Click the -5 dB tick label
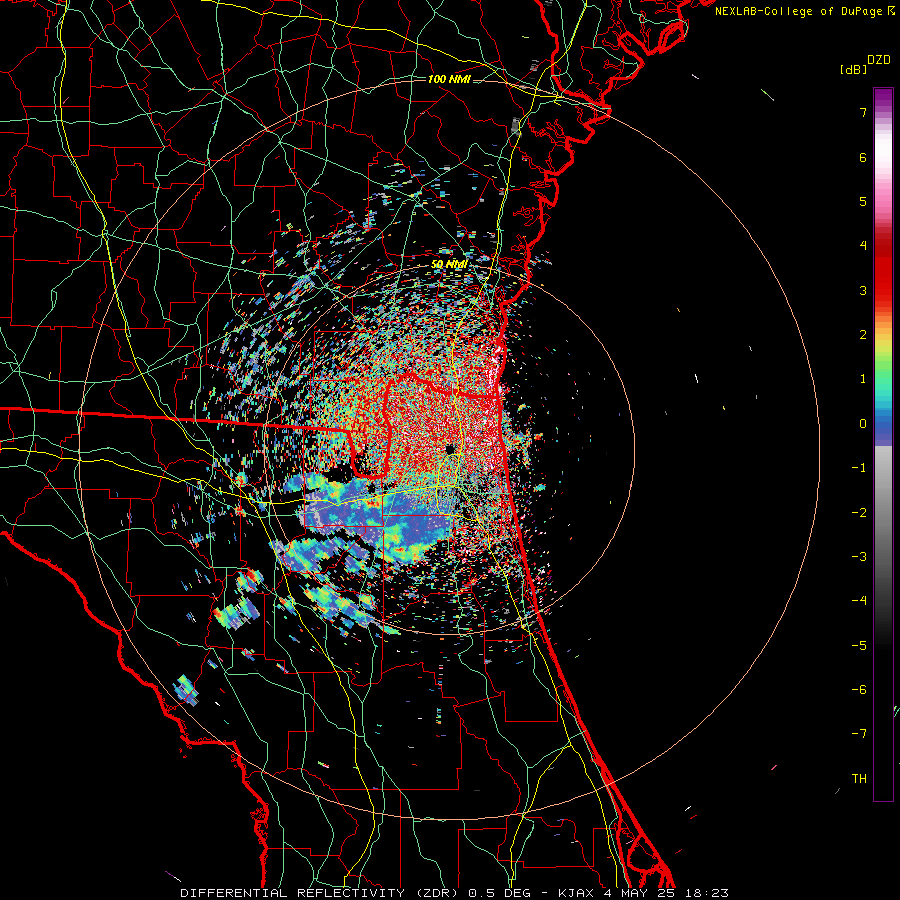This screenshot has height=900, width=900. [859, 645]
